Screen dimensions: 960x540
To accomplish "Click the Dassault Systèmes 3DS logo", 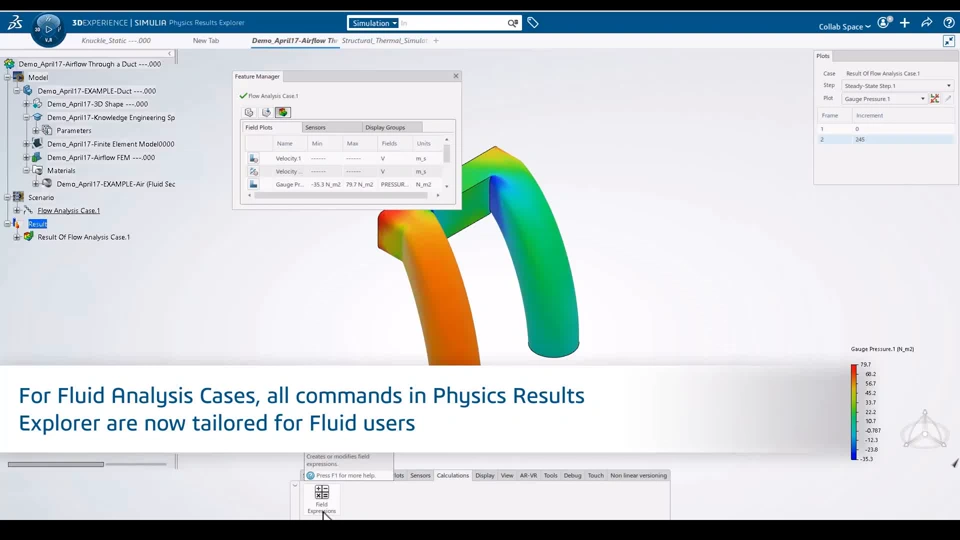I will tap(15, 23).
